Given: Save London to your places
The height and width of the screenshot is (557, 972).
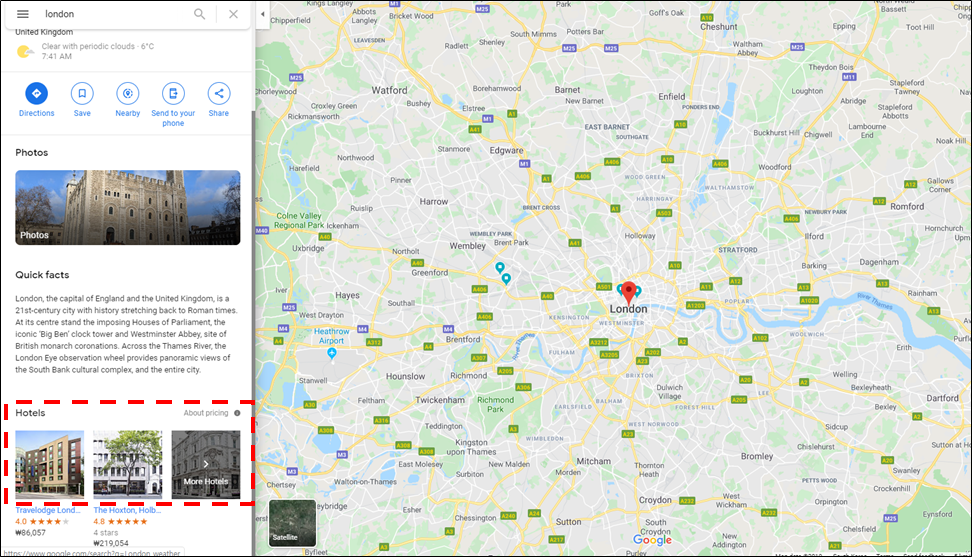Looking at the screenshot, I should (x=82, y=100).
